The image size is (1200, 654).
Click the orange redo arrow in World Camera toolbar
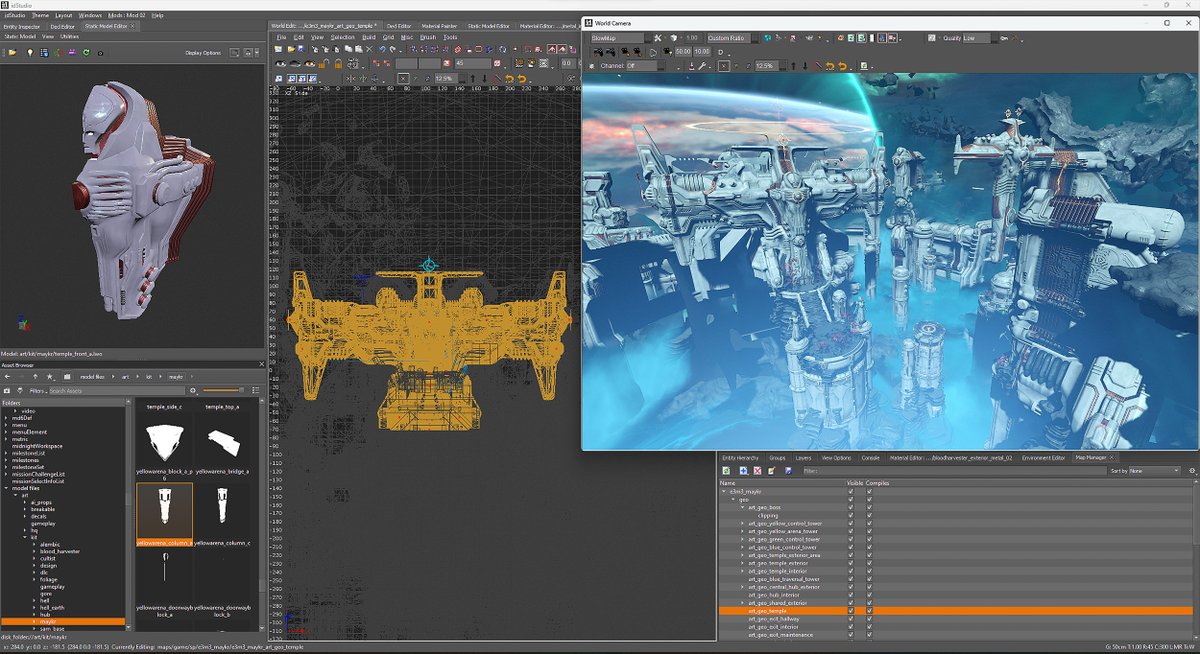pos(842,66)
